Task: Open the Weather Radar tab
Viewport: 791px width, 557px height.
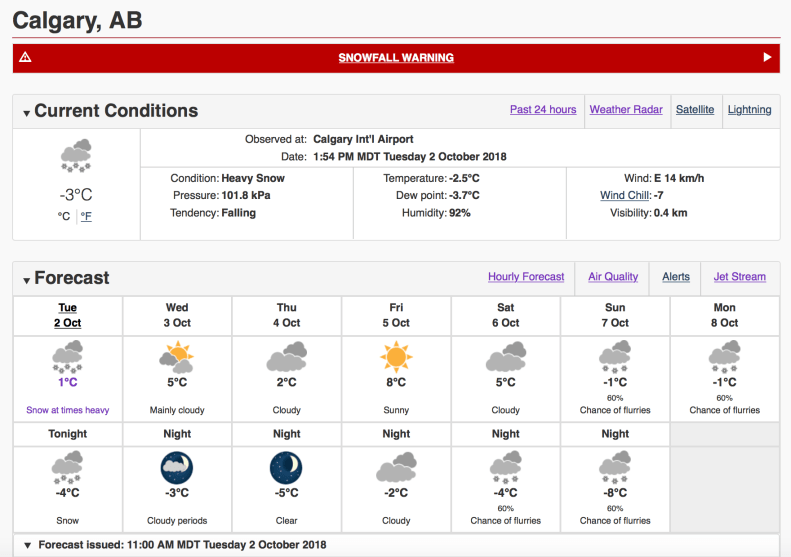Action: pos(626,110)
